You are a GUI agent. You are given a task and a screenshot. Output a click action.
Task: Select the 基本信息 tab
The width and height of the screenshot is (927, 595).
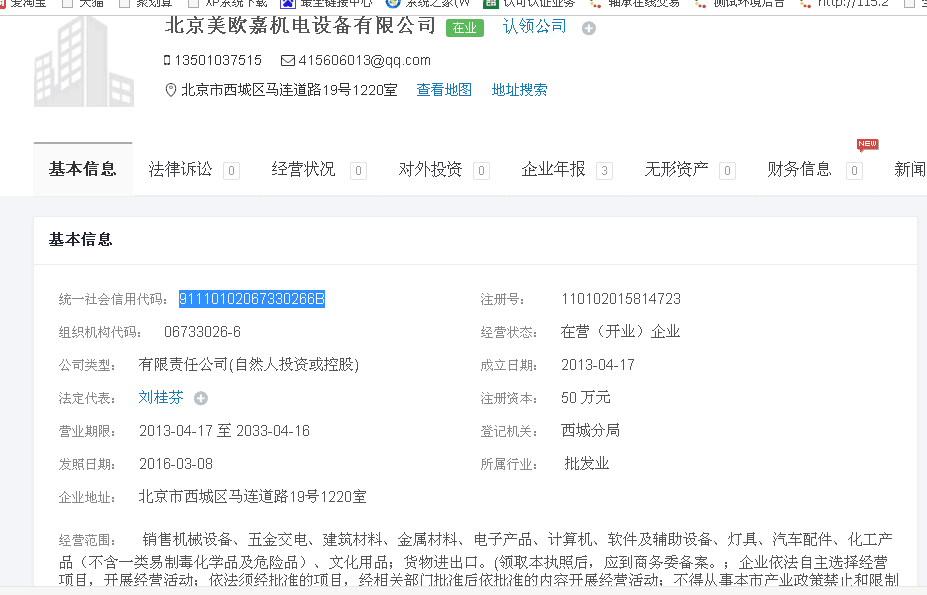[82, 169]
